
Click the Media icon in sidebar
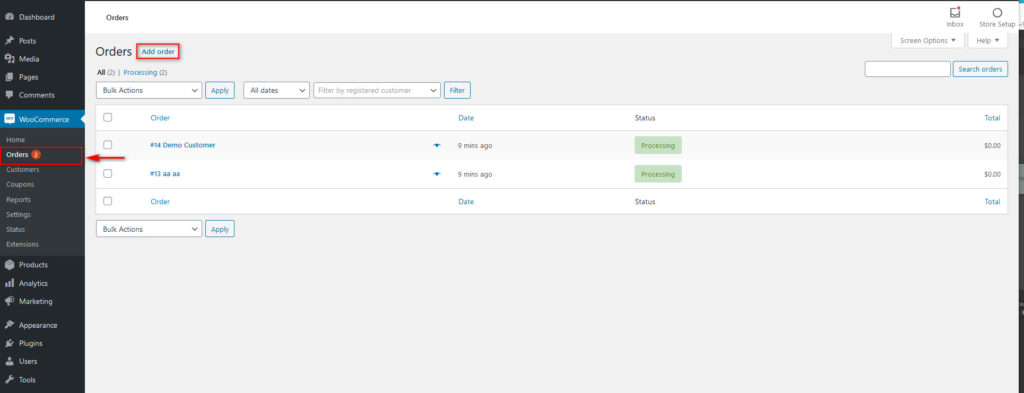pos(9,59)
